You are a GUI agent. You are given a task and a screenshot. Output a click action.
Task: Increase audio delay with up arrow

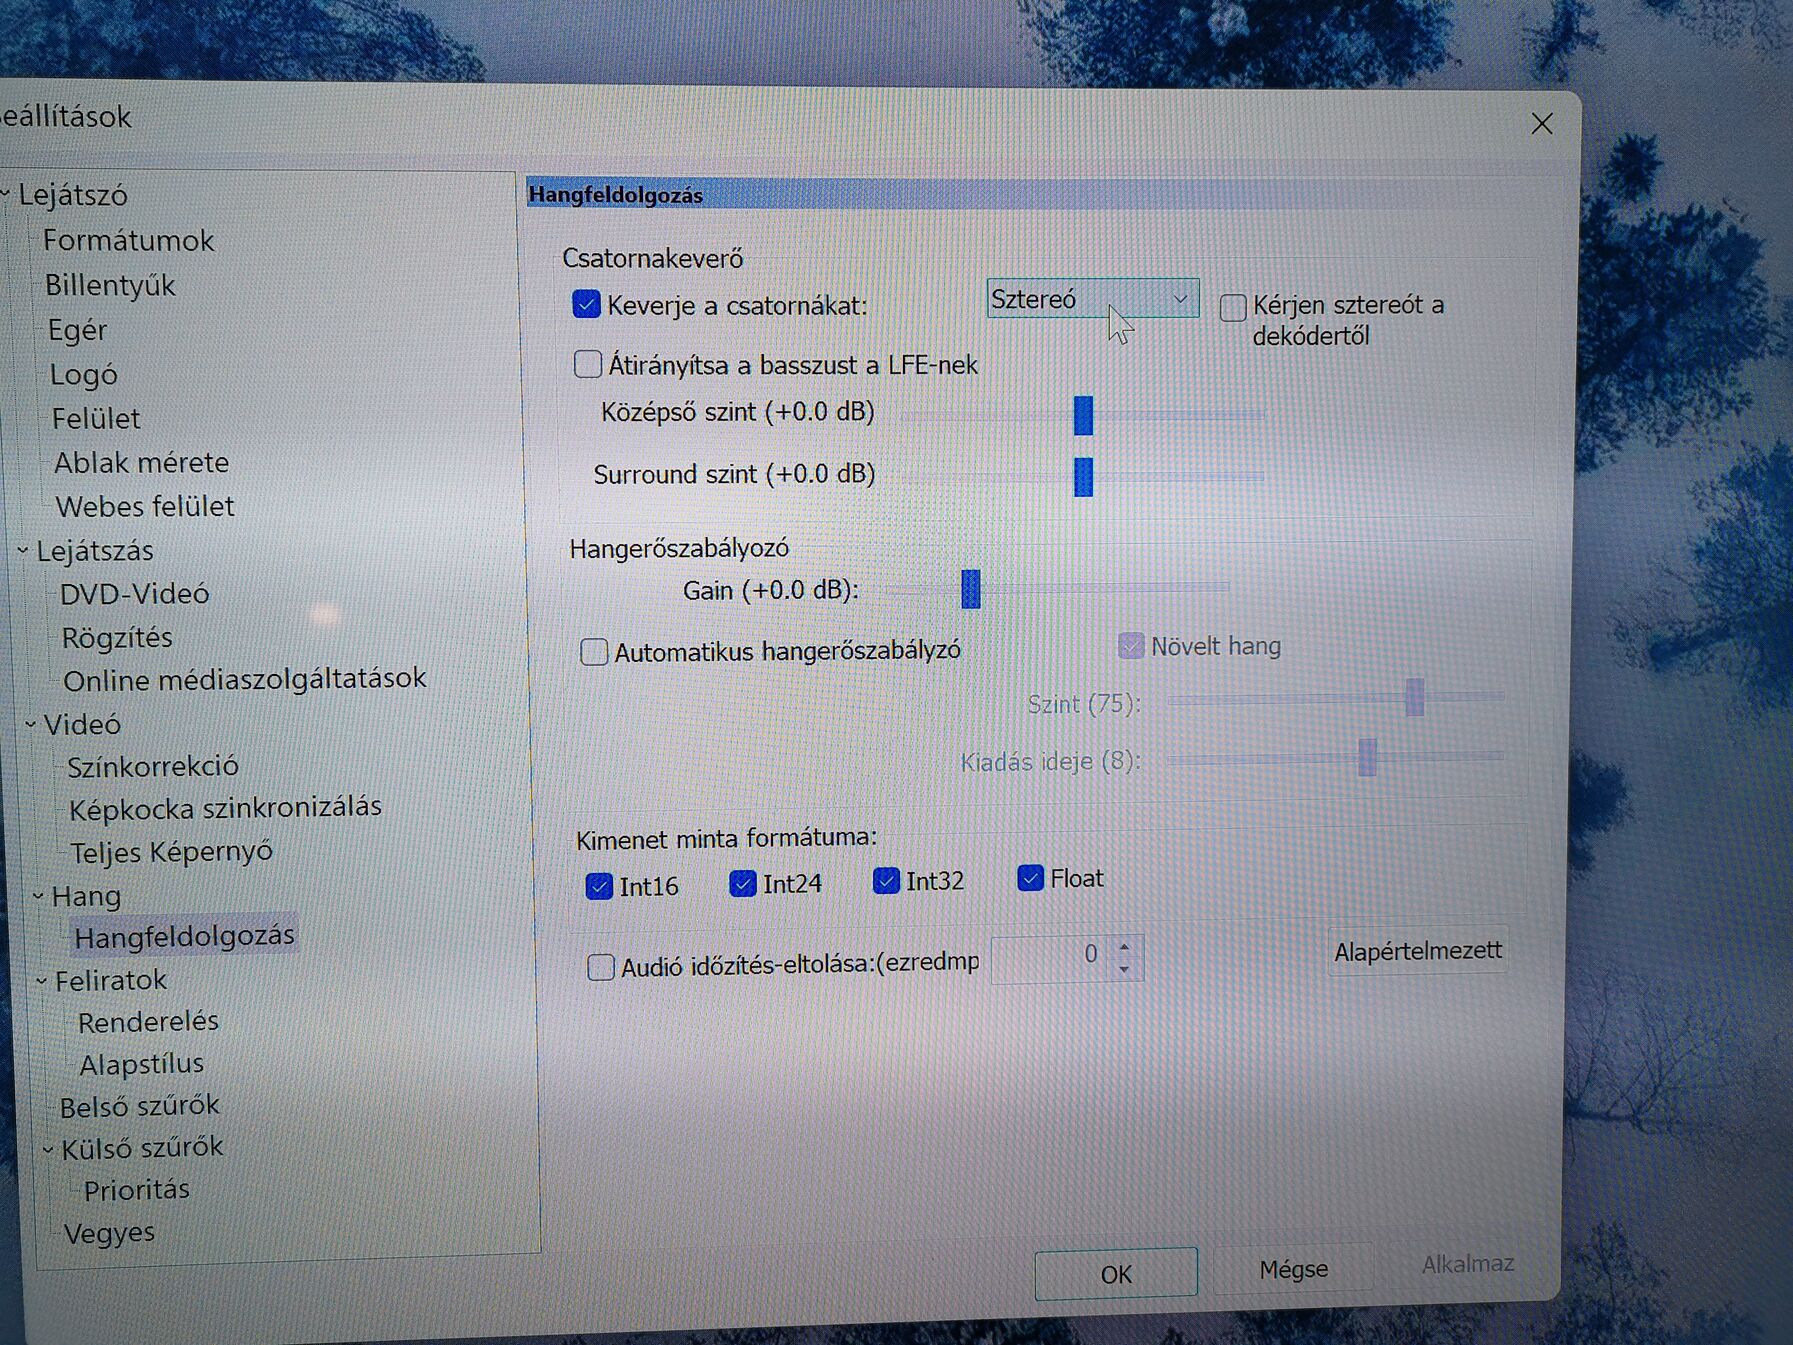tap(1125, 947)
